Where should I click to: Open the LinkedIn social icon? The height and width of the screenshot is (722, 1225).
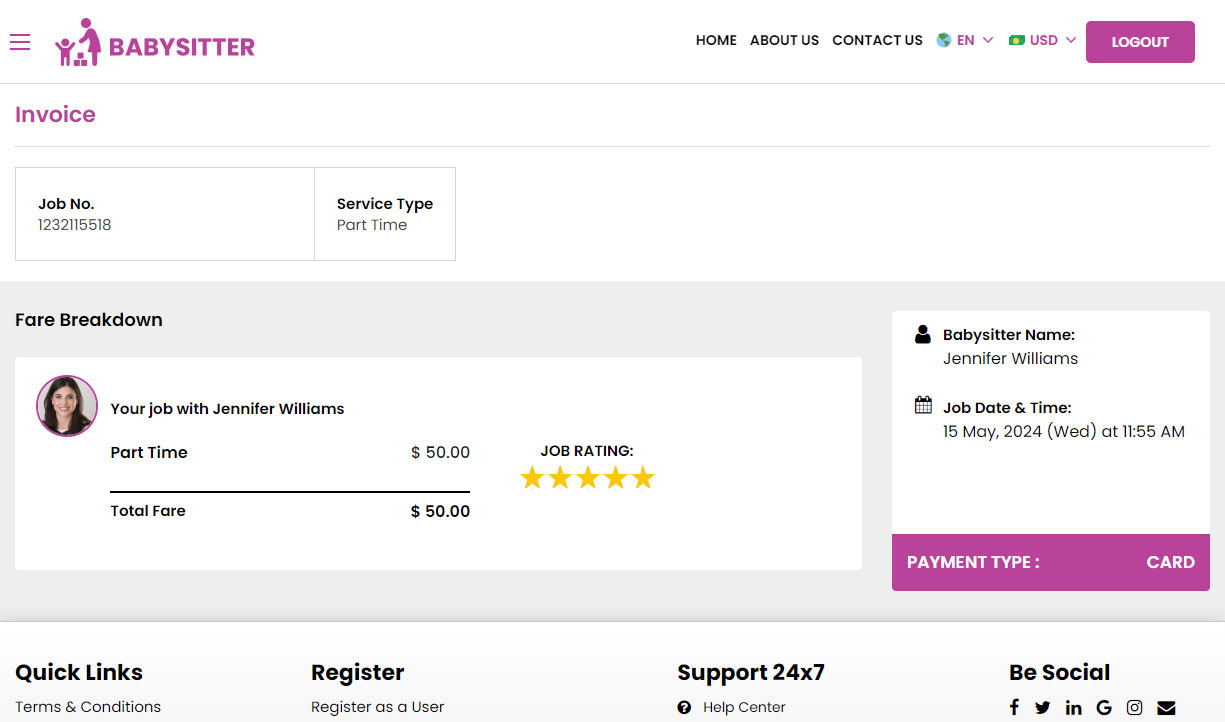(x=1074, y=707)
